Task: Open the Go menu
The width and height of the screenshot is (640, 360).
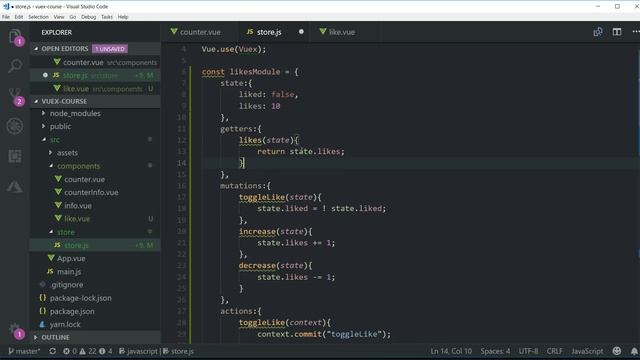Action: [73, 17]
